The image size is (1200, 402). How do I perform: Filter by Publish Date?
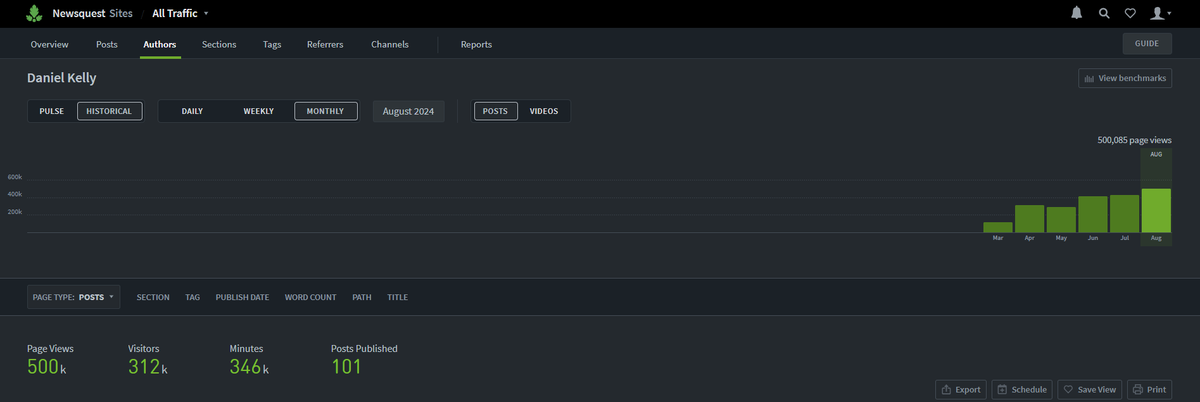pos(242,297)
